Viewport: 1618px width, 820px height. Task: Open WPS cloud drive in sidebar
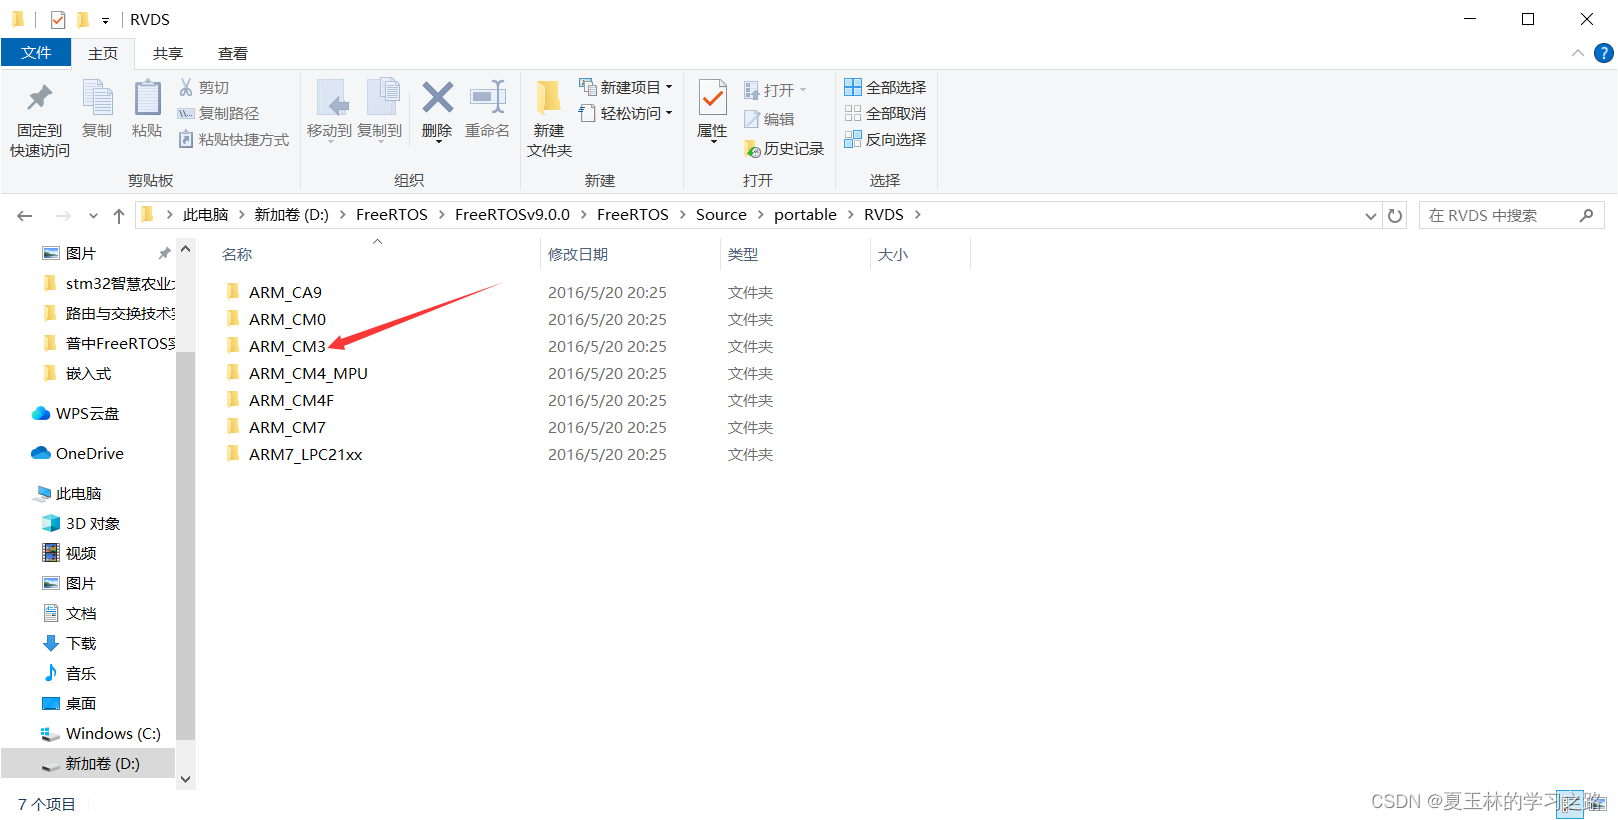pyautogui.click(x=75, y=413)
